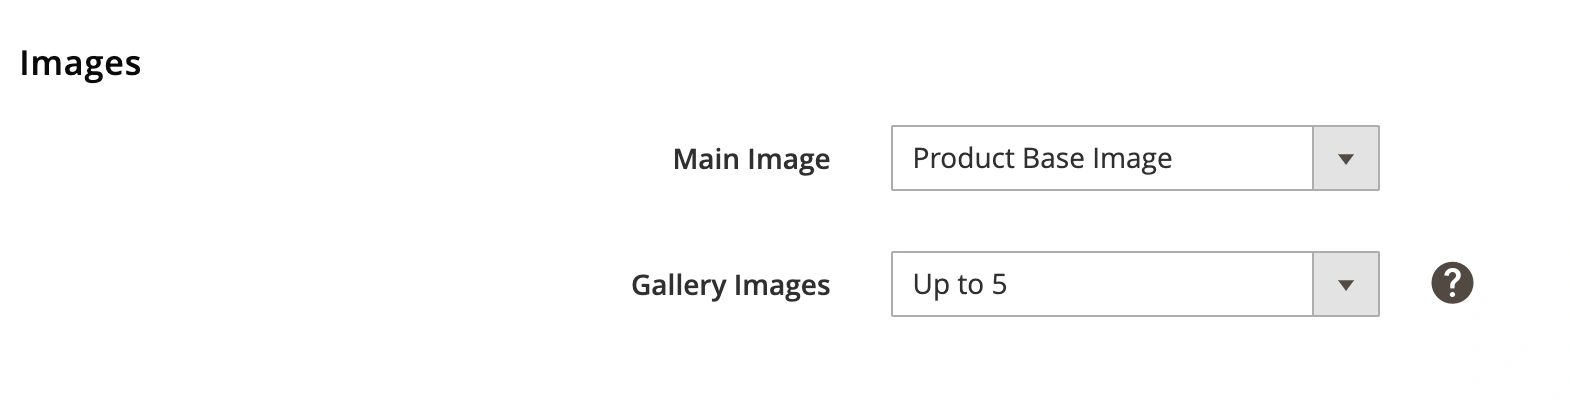Click the help question mark icon
This screenshot has height=400, width=1570.
coord(1451,284)
